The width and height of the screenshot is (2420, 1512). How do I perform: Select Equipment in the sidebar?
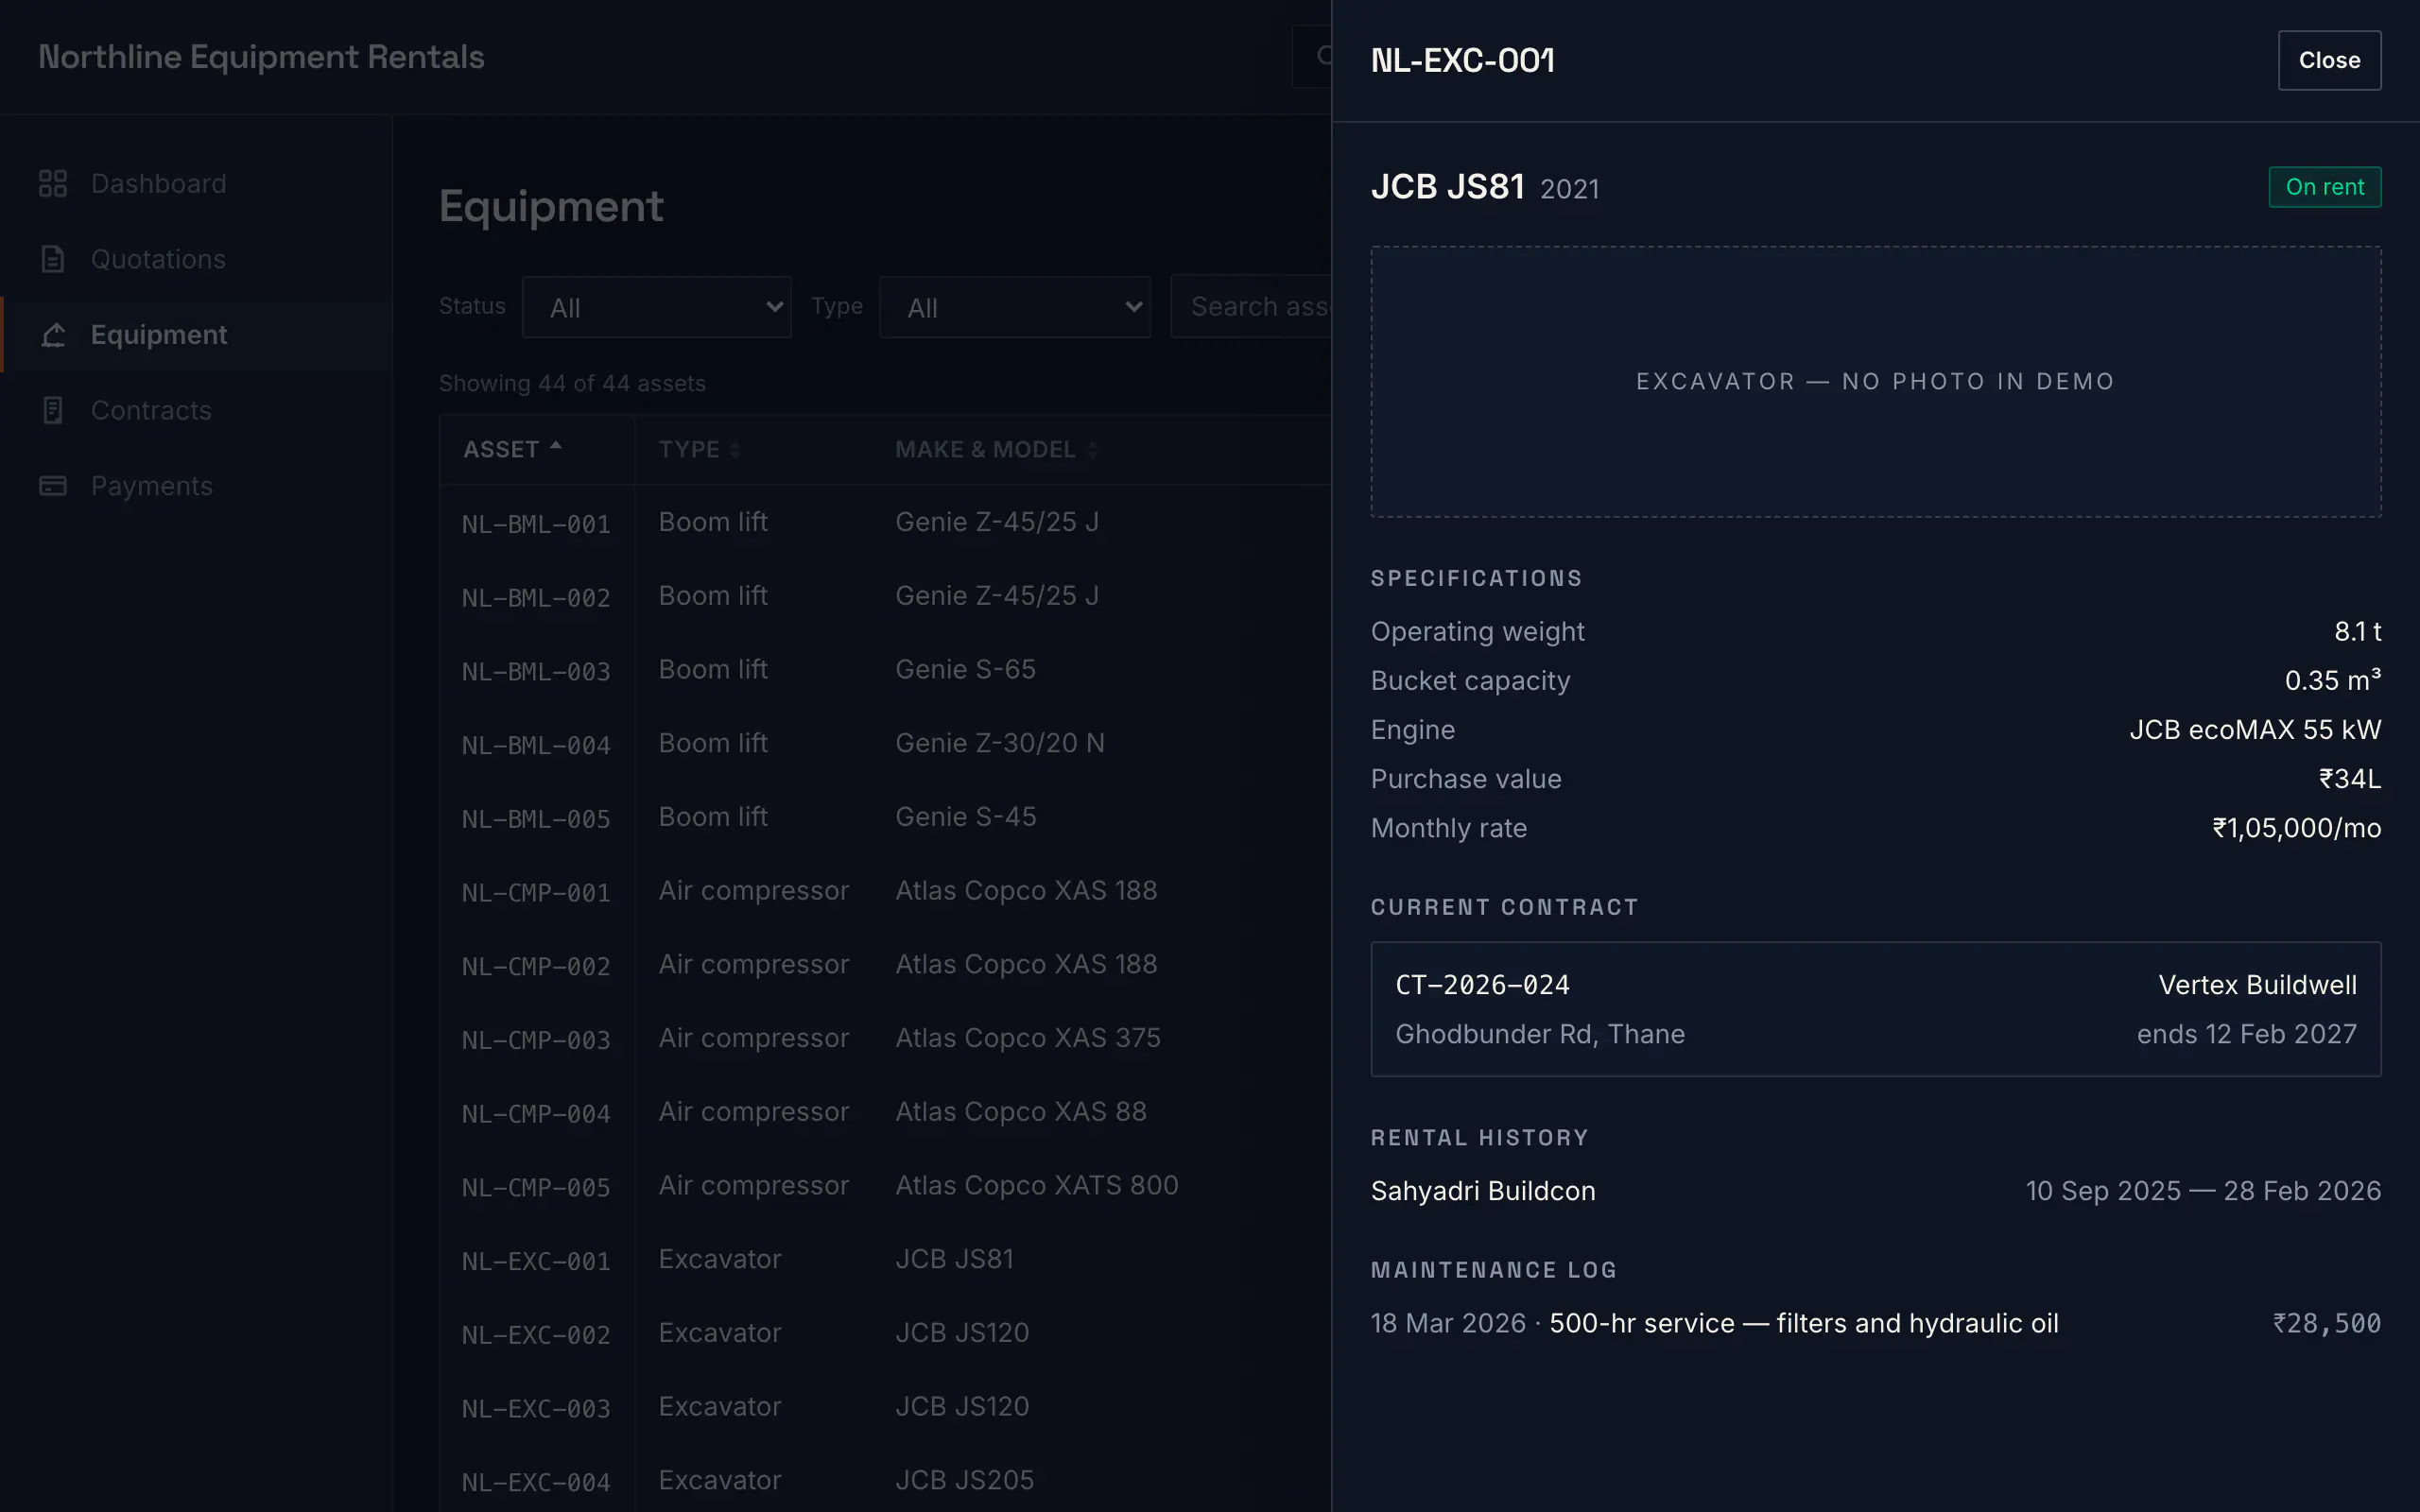click(x=196, y=335)
